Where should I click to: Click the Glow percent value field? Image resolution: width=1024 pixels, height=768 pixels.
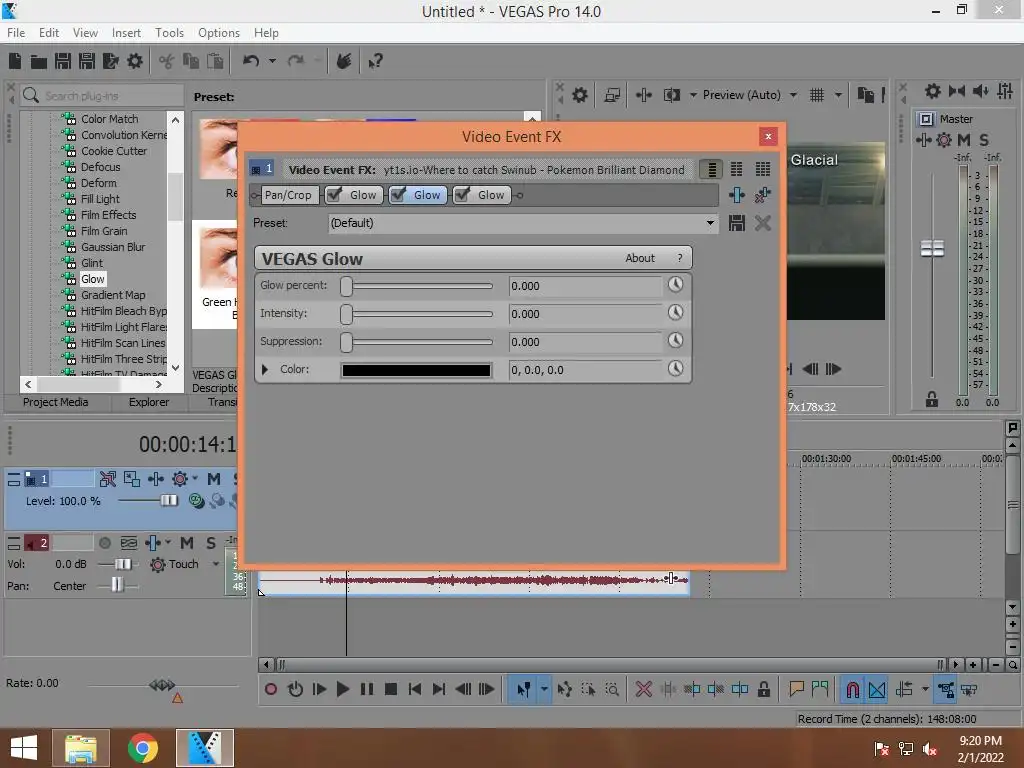coord(586,286)
